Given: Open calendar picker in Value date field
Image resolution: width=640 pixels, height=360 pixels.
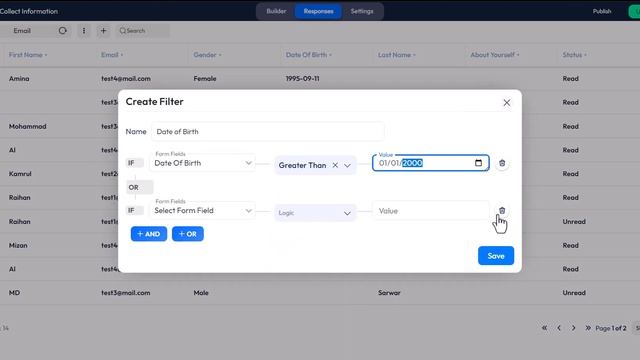Looking at the screenshot, I should point(478,163).
